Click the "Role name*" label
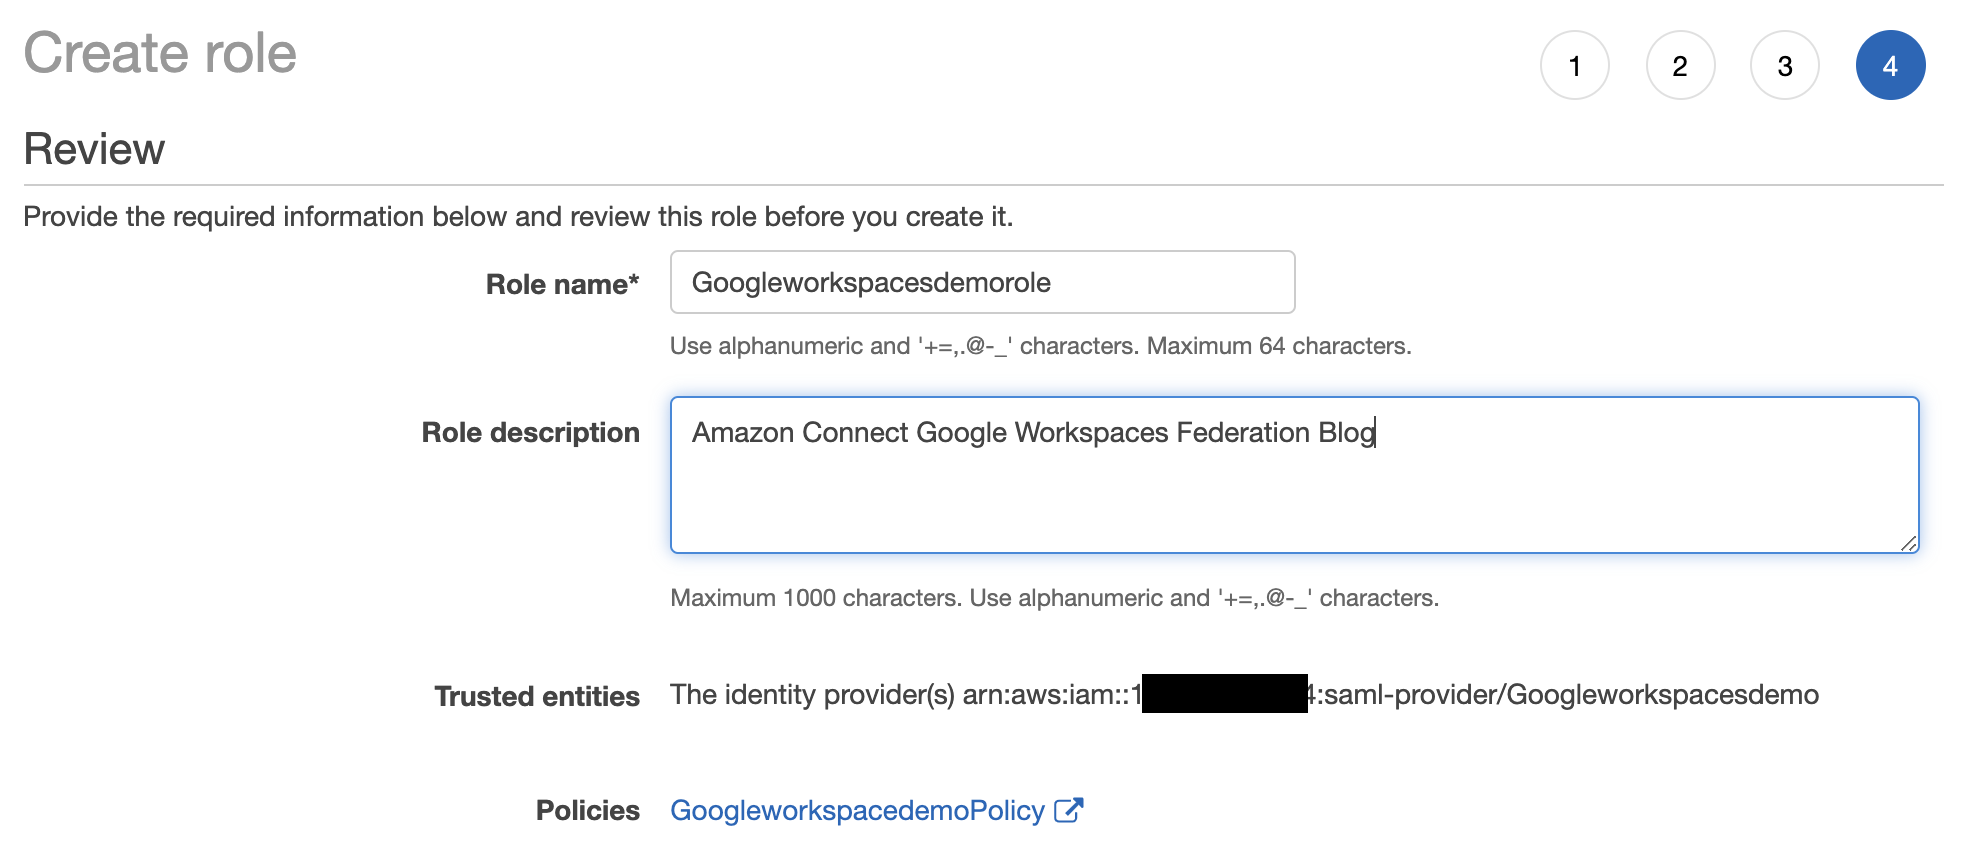Screen dimensions: 1972x856 (x=562, y=285)
